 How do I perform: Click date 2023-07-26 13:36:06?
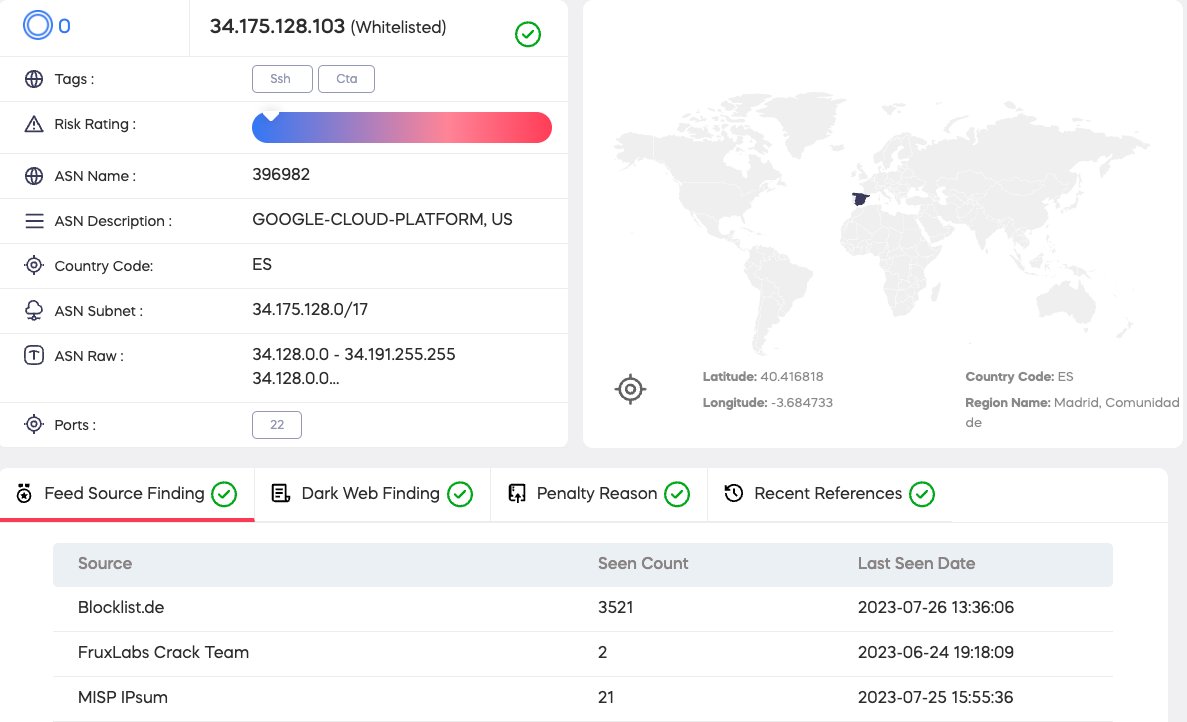pos(936,608)
